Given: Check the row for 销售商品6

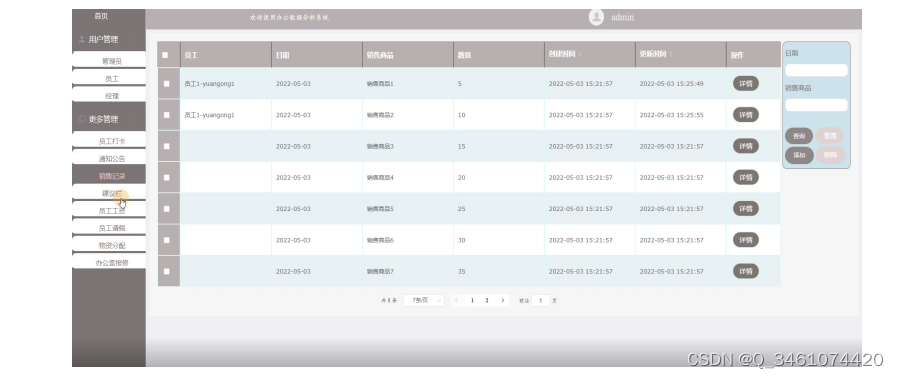Looking at the screenshot, I should point(167,240).
